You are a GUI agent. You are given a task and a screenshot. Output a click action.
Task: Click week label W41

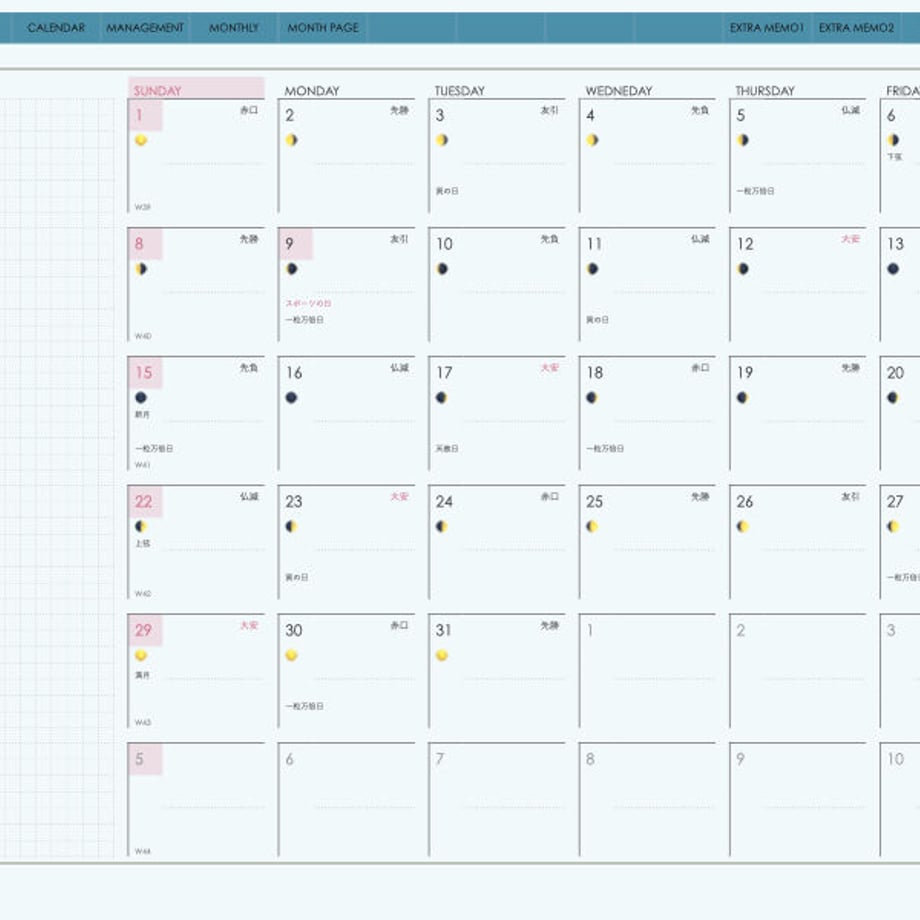click(x=143, y=465)
